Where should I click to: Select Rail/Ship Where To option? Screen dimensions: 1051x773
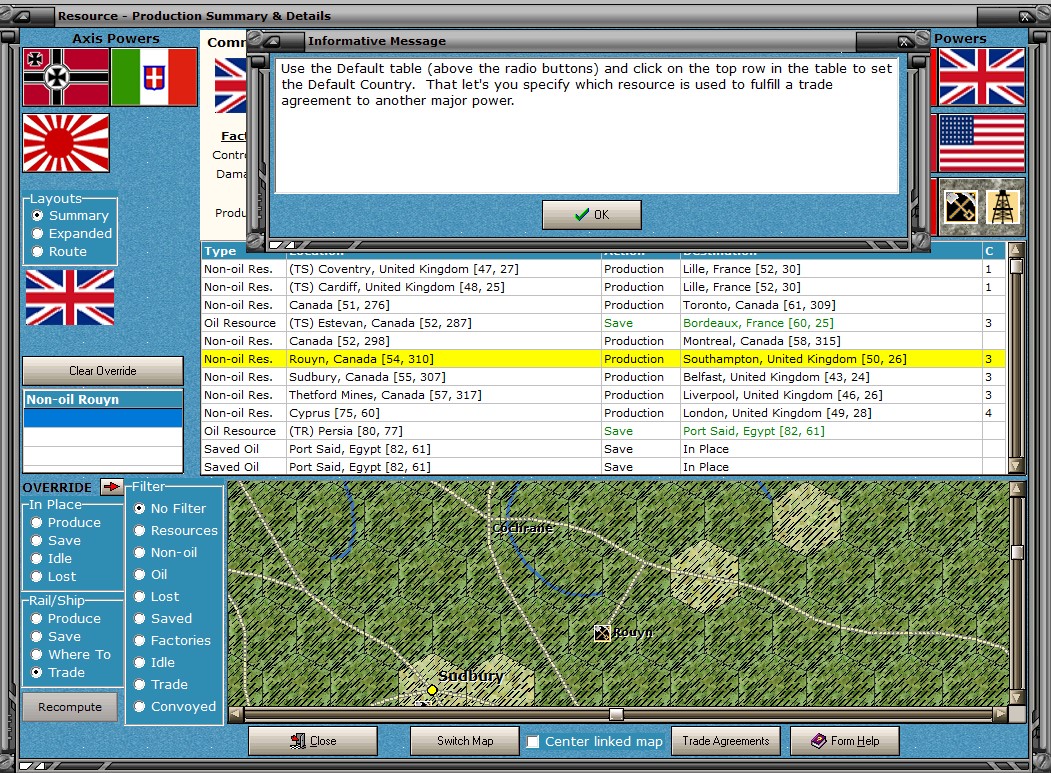pos(36,654)
